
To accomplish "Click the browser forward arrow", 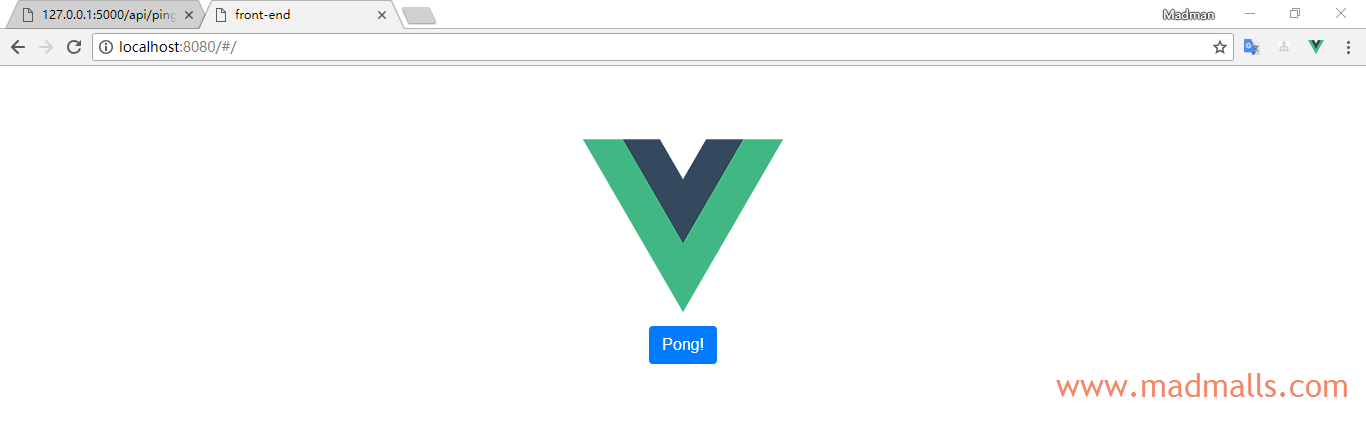I will tap(46, 47).
